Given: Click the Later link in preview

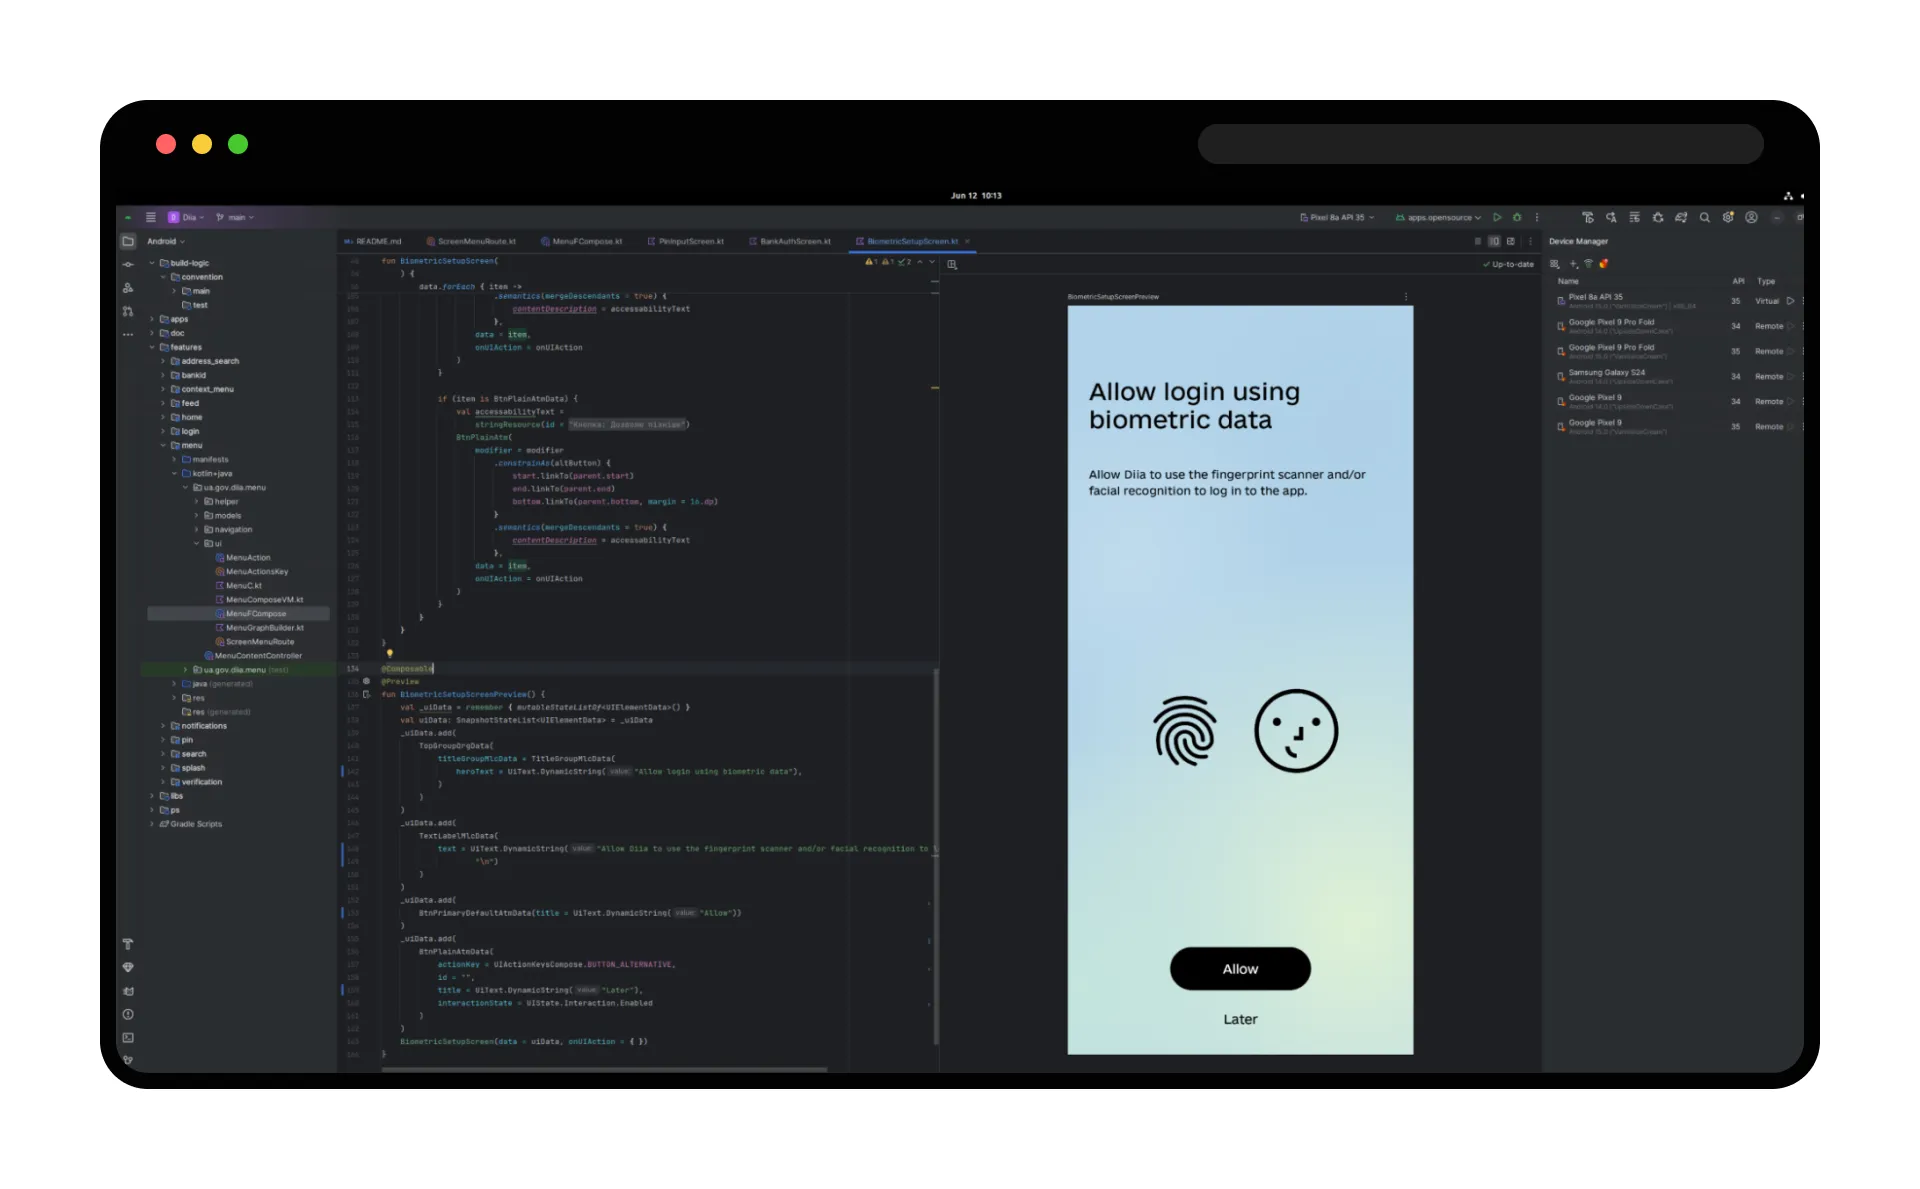Looking at the screenshot, I should coord(1240,1019).
